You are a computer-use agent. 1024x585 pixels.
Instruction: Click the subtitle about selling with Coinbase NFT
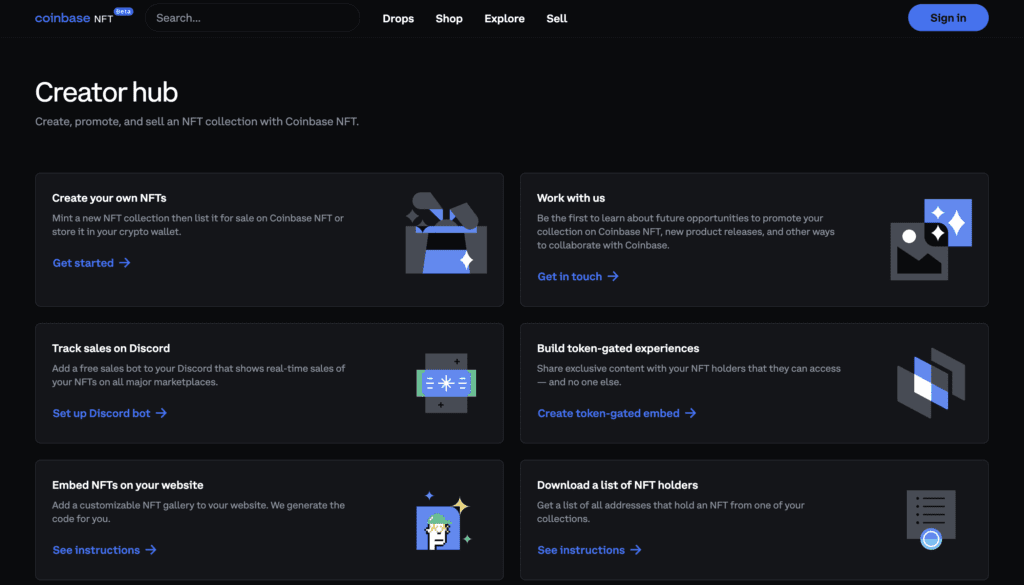[197, 121]
